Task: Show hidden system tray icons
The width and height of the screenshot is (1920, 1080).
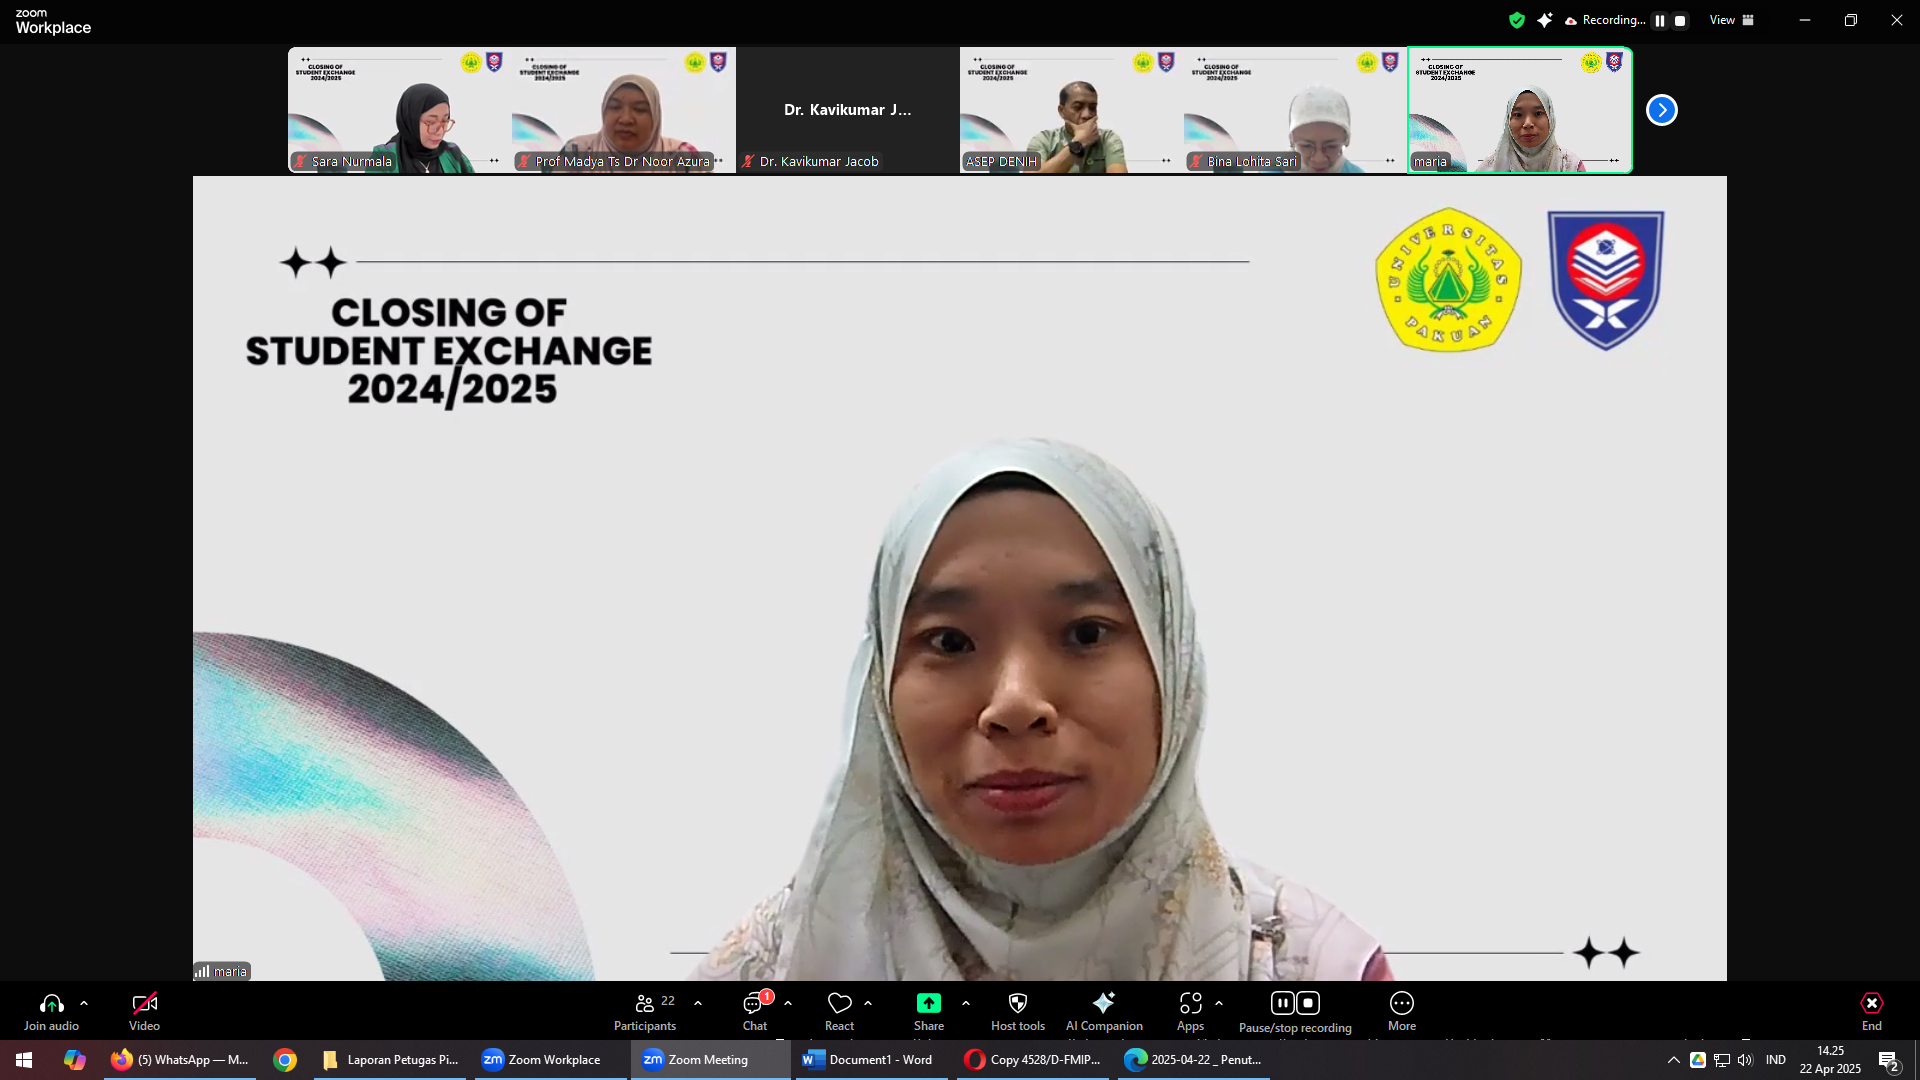Action: 1673,1060
